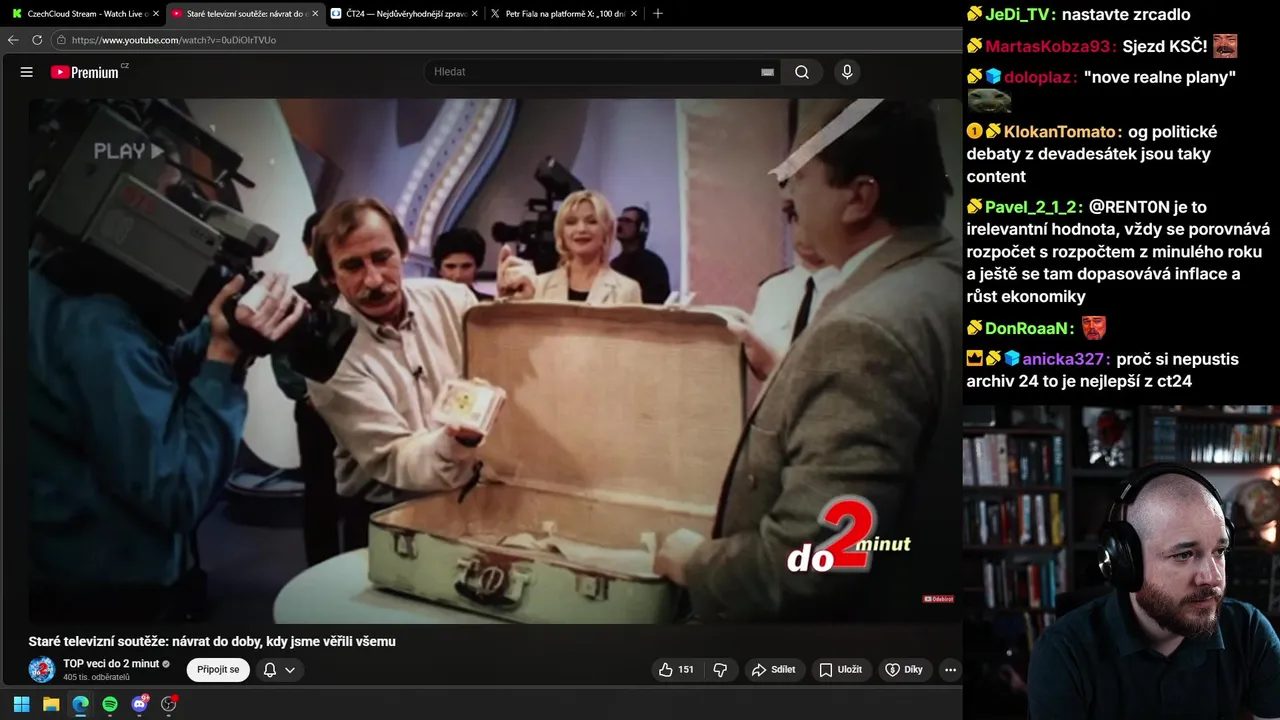Close the Petr Fiala X tab
This screenshot has height=720, width=1280.
pyautogui.click(x=634, y=14)
